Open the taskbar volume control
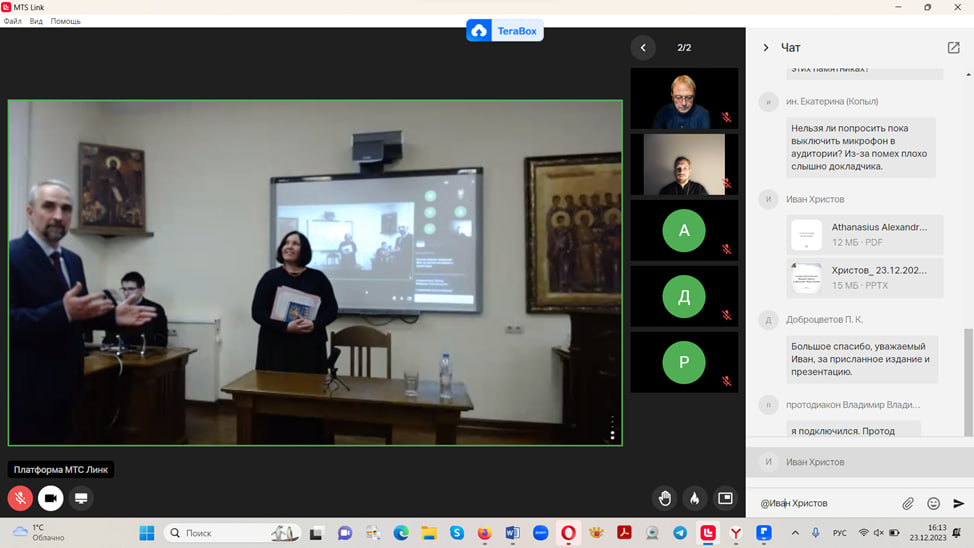Viewport: 974px width, 548px height. click(x=878, y=533)
